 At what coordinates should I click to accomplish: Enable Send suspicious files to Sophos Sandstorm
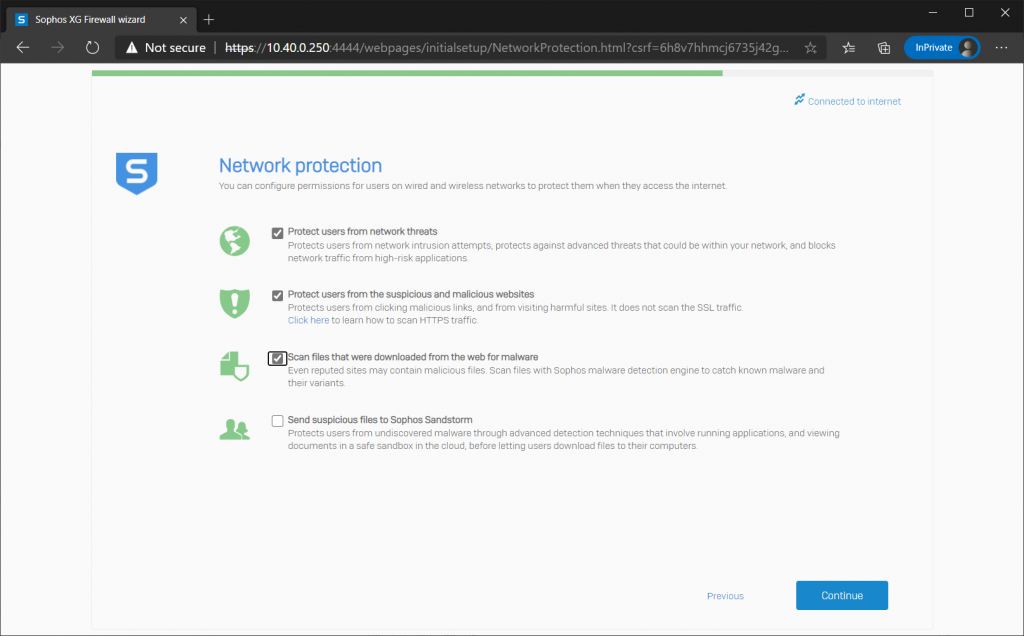pos(278,421)
